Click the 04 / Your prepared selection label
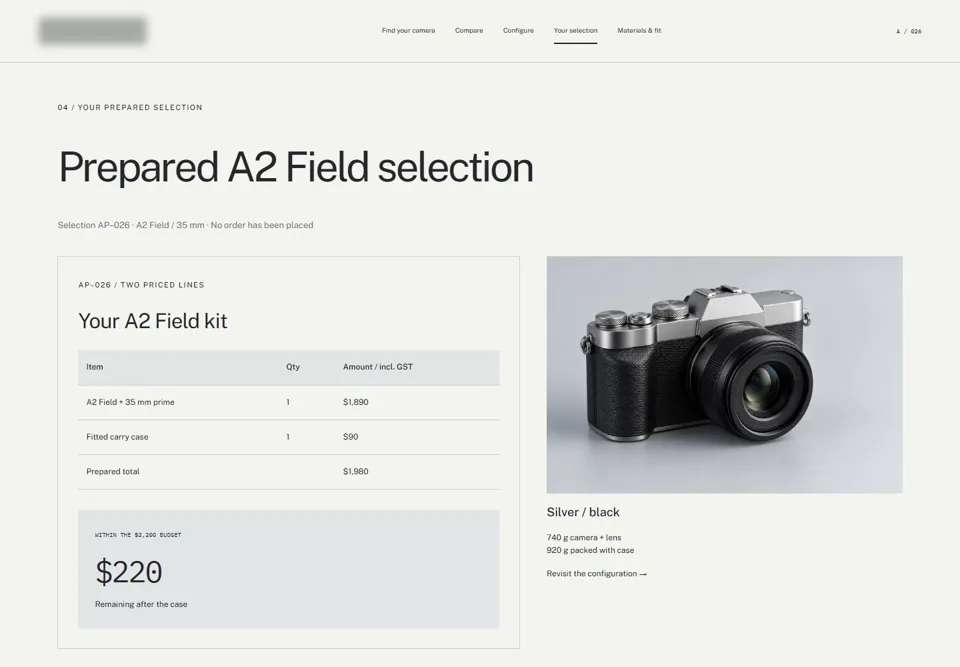Viewport: 960px width, 667px height. pos(130,108)
